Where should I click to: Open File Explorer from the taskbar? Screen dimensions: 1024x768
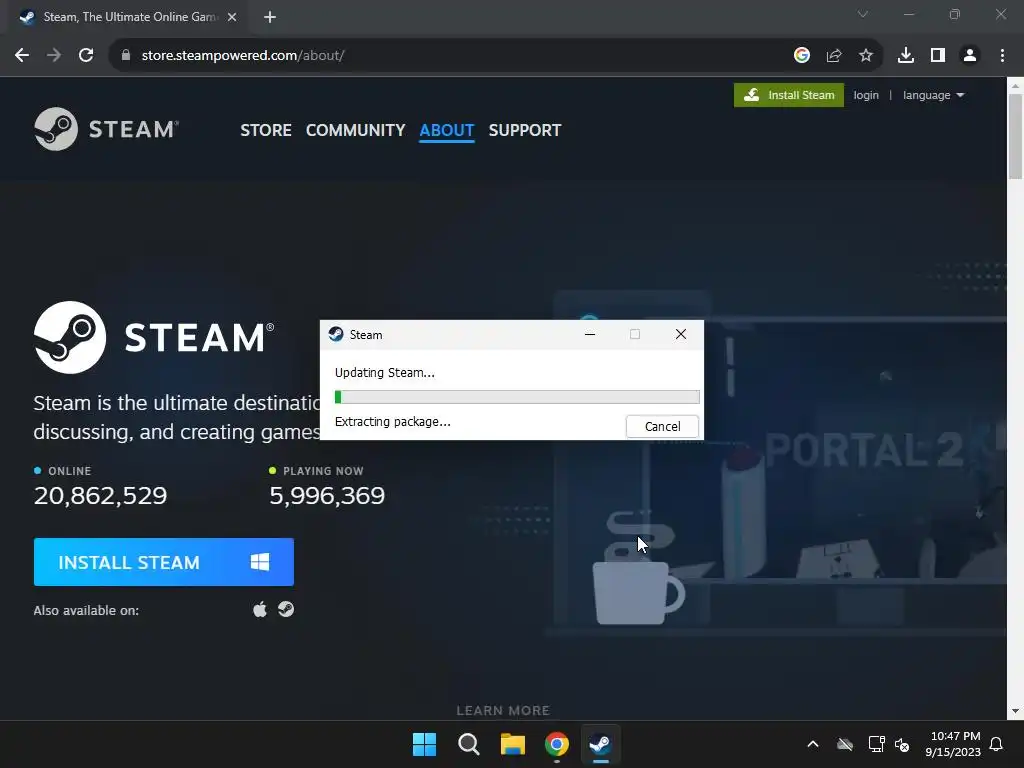click(x=513, y=744)
